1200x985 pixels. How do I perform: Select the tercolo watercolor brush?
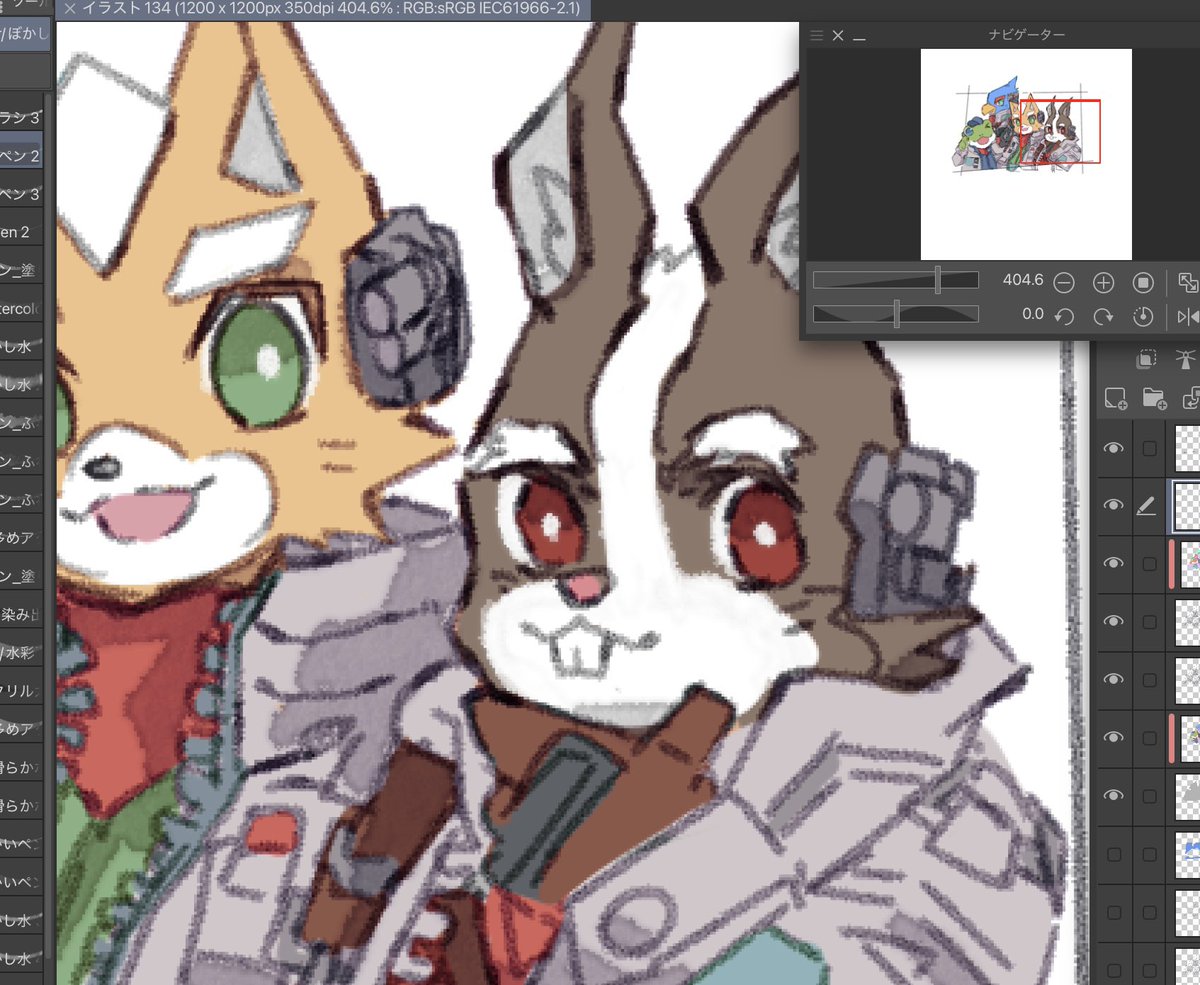(x=21, y=309)
